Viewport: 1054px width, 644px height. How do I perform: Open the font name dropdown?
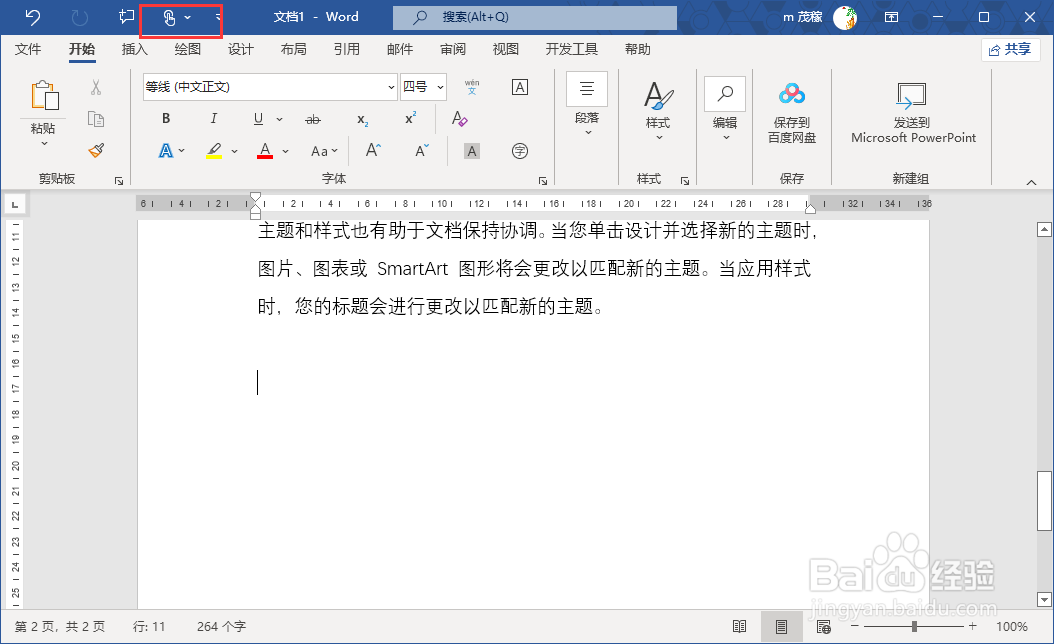click(x=392, y=87)
